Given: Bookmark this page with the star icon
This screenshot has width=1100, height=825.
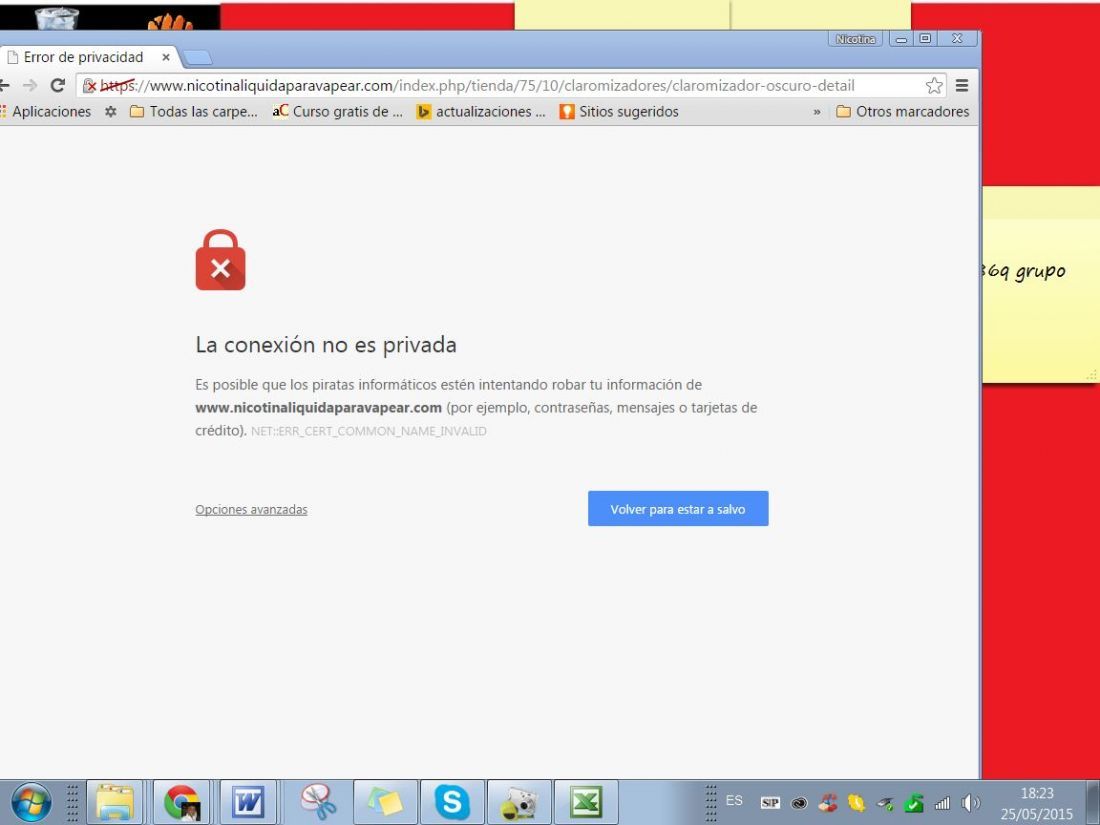Looking at the screenshot, I should [x=934, y=86].
